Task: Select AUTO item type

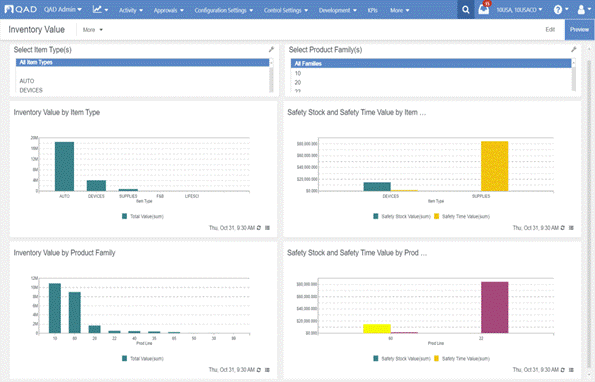Action: tap(27, 81)
